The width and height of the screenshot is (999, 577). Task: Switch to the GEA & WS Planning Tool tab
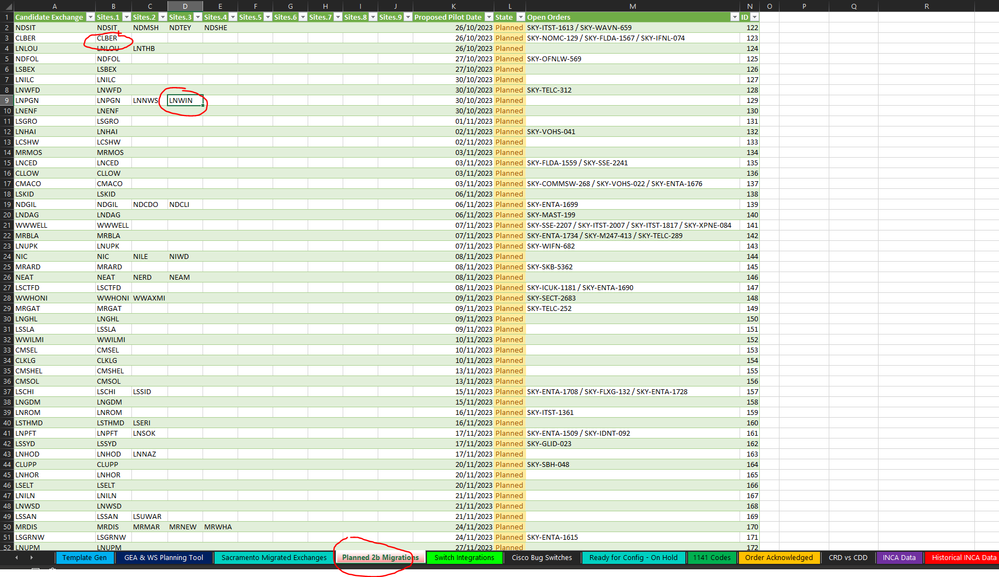164,558
